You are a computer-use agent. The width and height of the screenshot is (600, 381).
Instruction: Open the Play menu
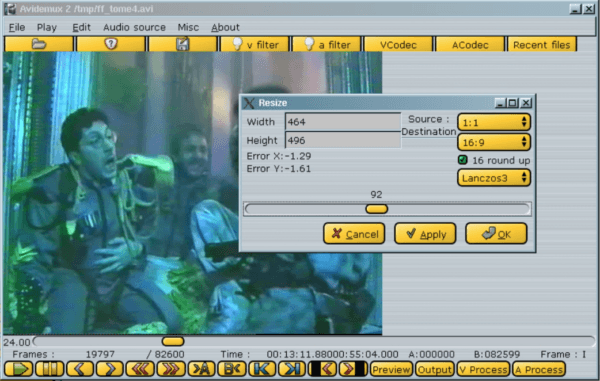click(47, 27)
